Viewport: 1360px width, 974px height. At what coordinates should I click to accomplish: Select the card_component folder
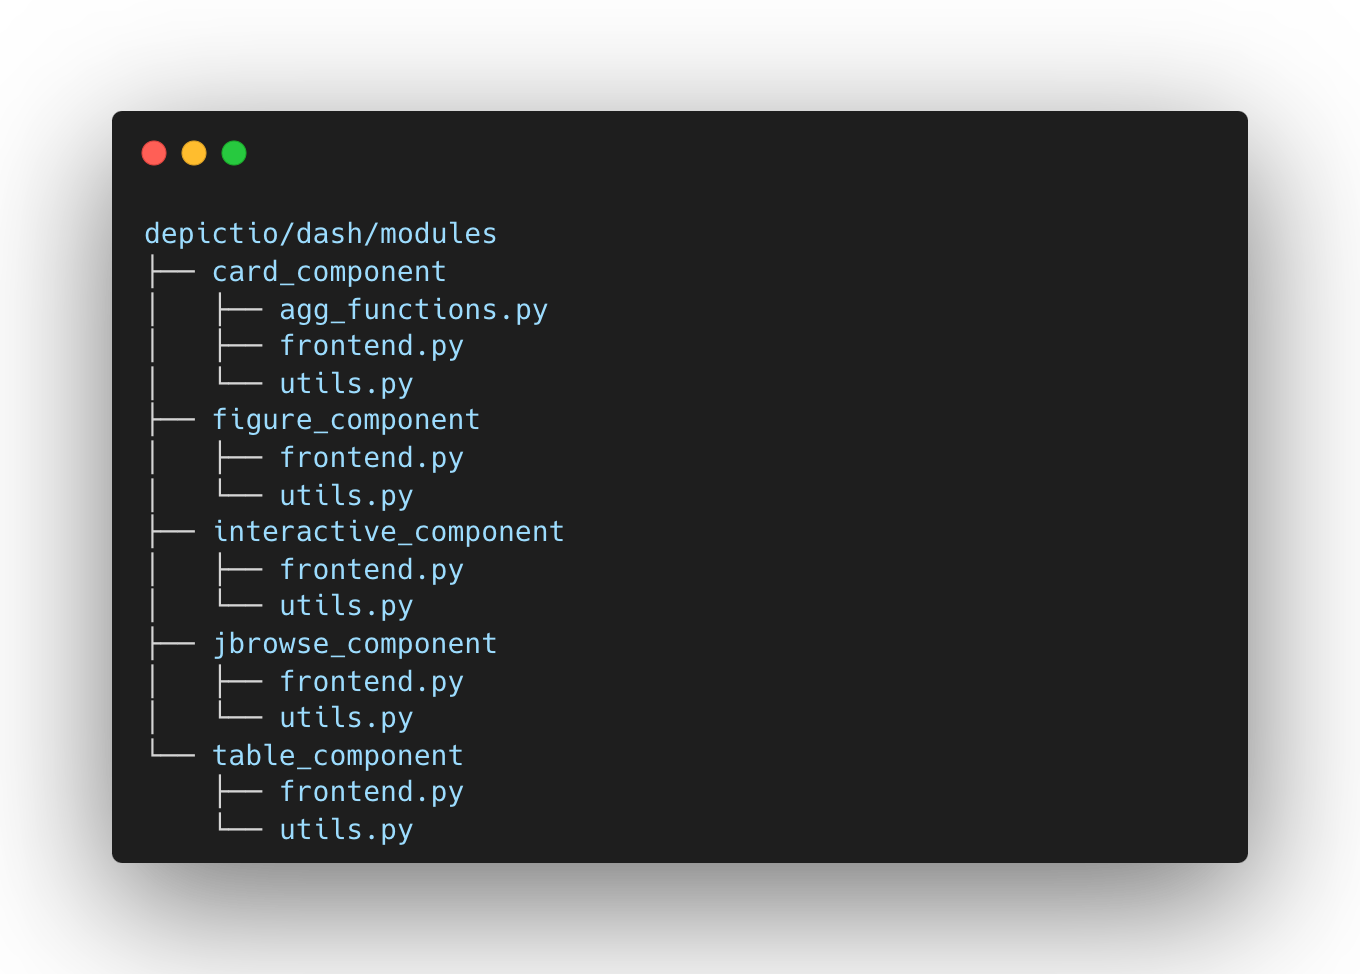[329, 272]
